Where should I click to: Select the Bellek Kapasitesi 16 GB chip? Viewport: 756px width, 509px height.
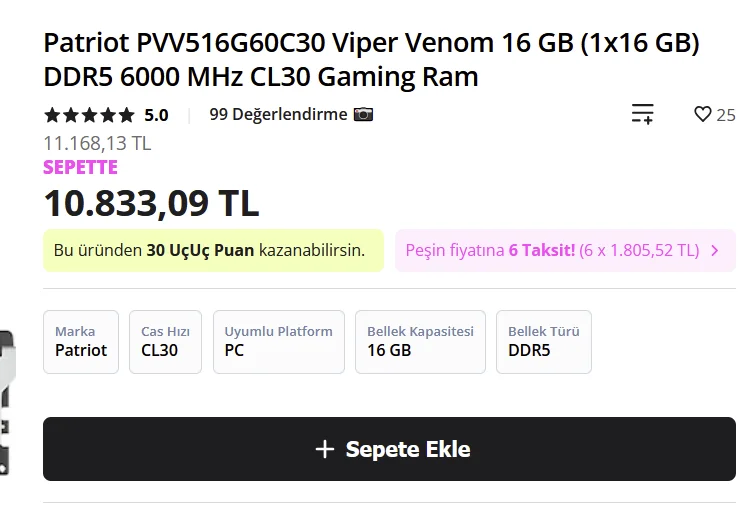(420, 342)
